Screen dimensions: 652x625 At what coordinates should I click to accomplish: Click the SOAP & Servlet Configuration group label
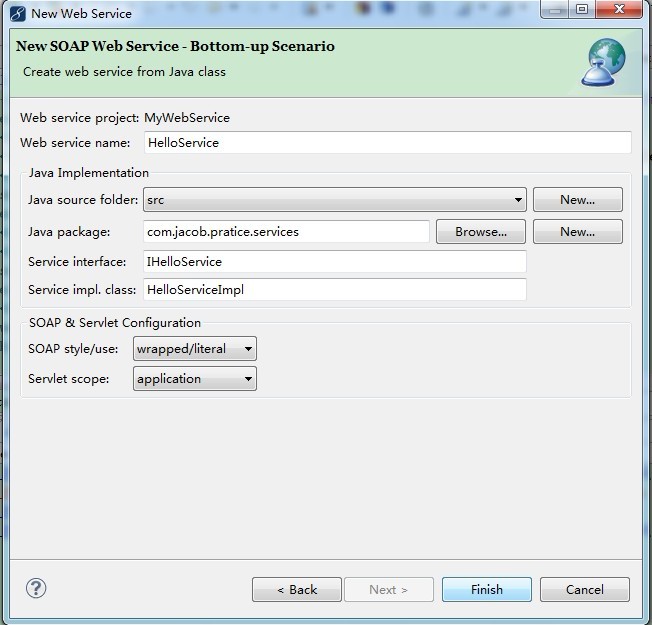pyautogui.click(x=115, y=323)
